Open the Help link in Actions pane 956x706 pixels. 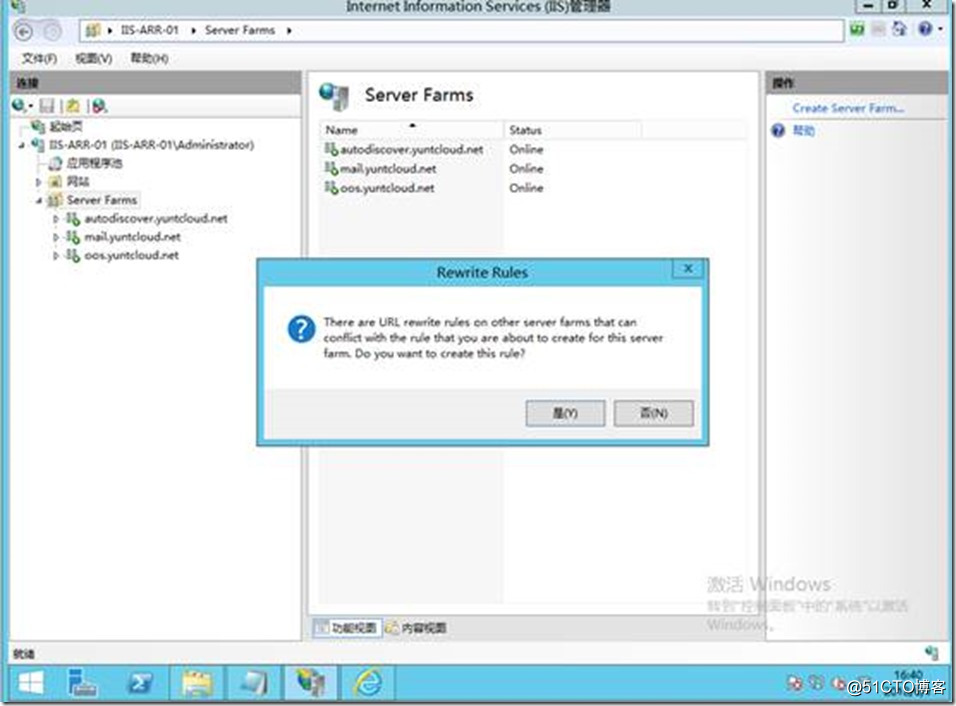[803, 130]
